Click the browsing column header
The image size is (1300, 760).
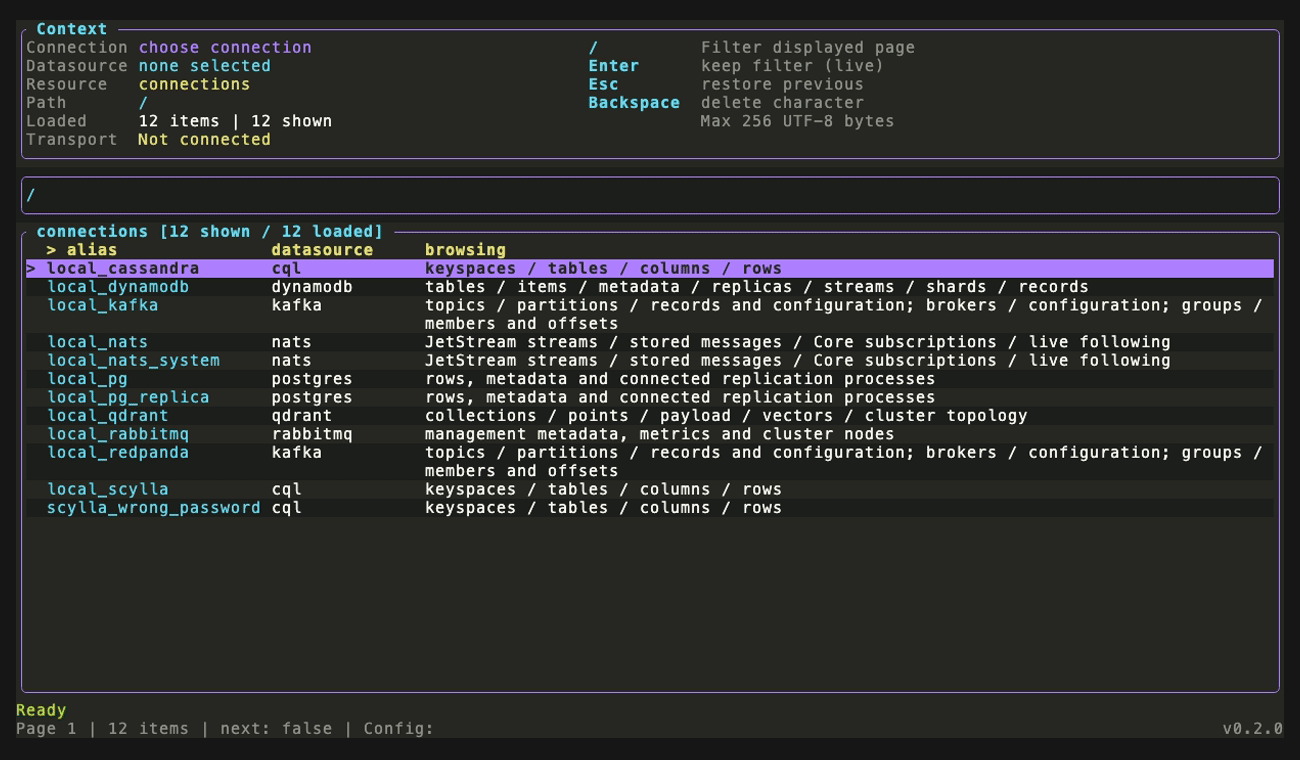point(465,250)
